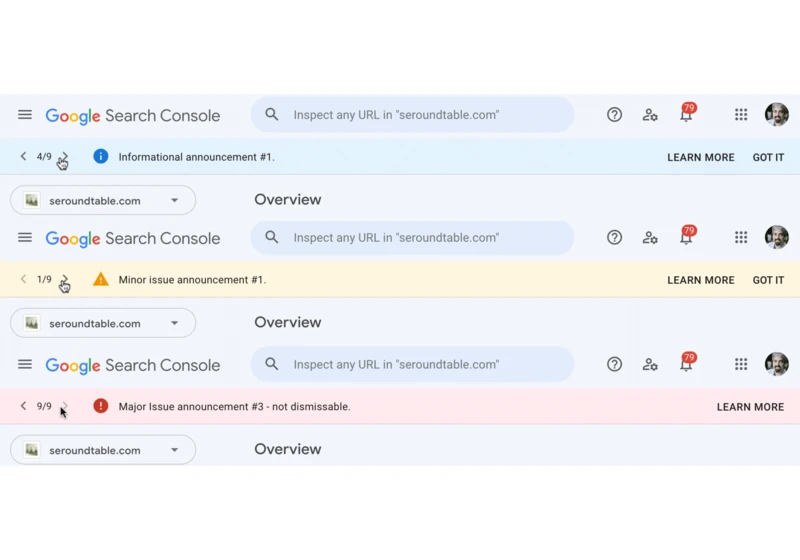Go to next announcement from 4/9

click(65, 156)
